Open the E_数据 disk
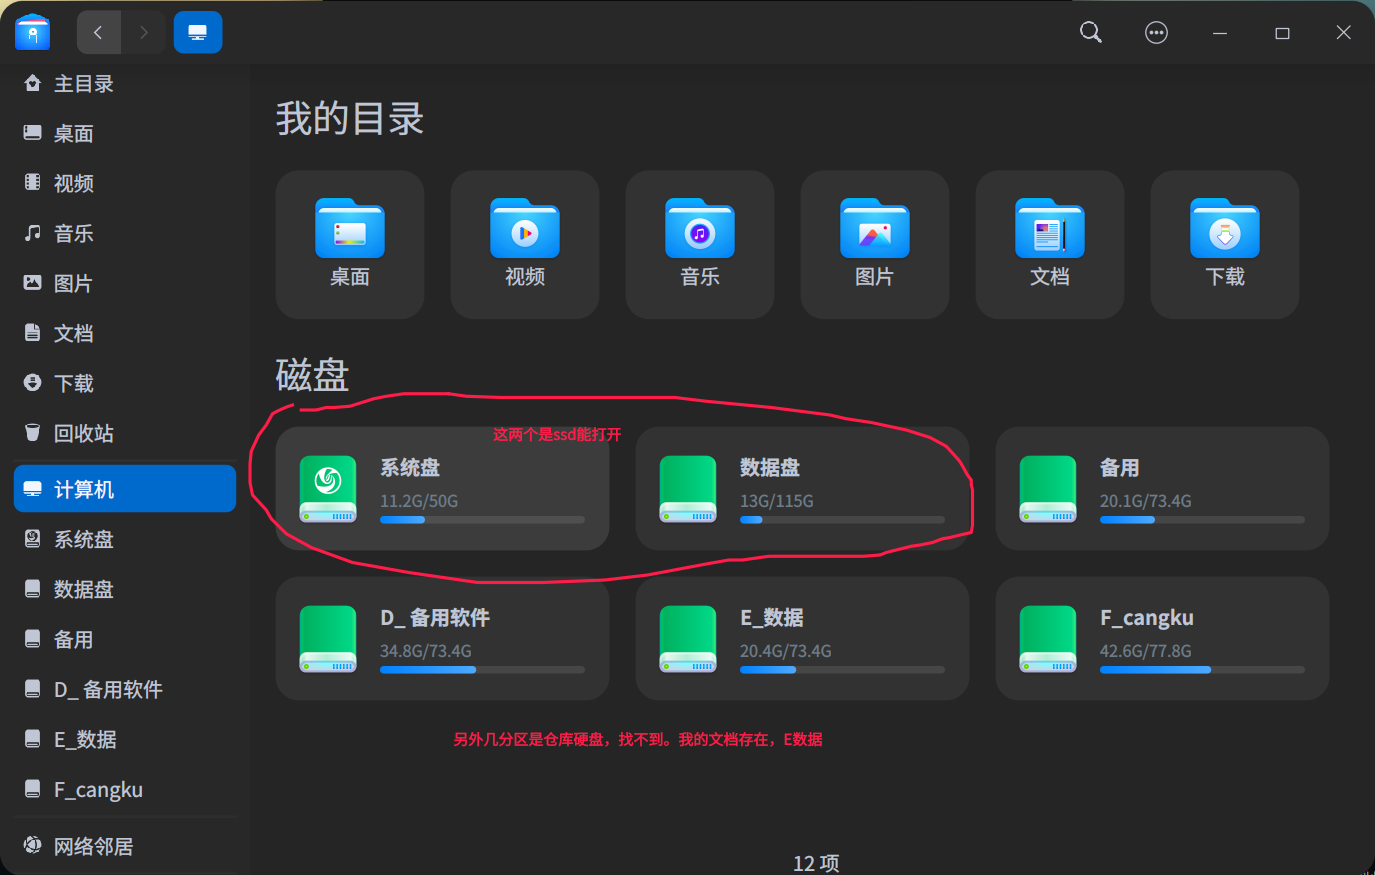 pyautogui.click(x=800, y=638)
